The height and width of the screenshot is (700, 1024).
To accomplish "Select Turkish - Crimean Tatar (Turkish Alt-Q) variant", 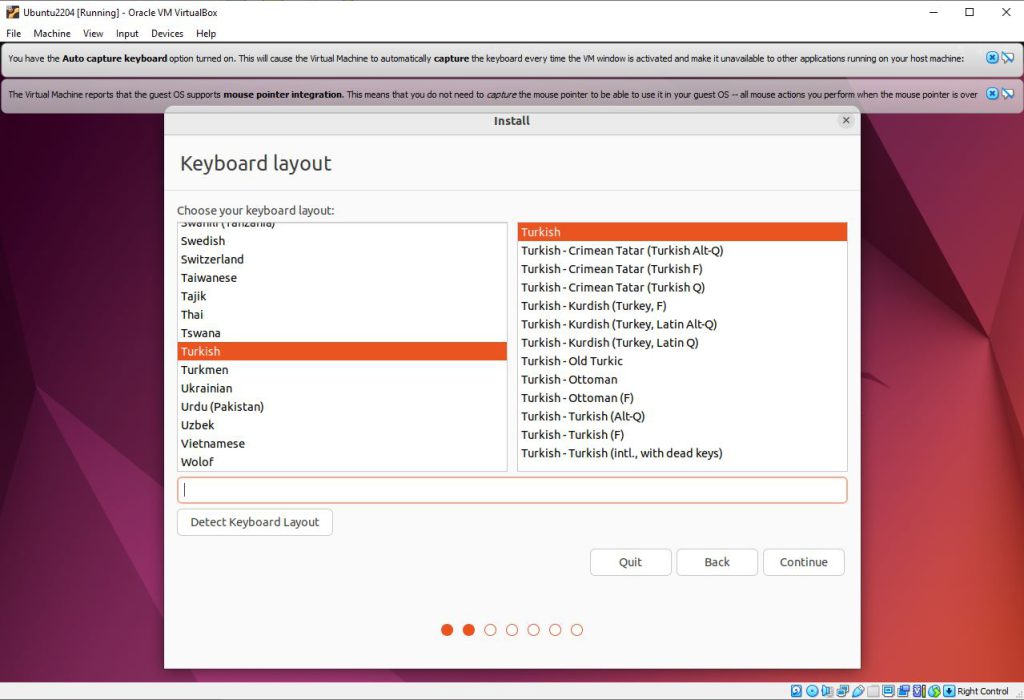I will [x=682, y=250].
